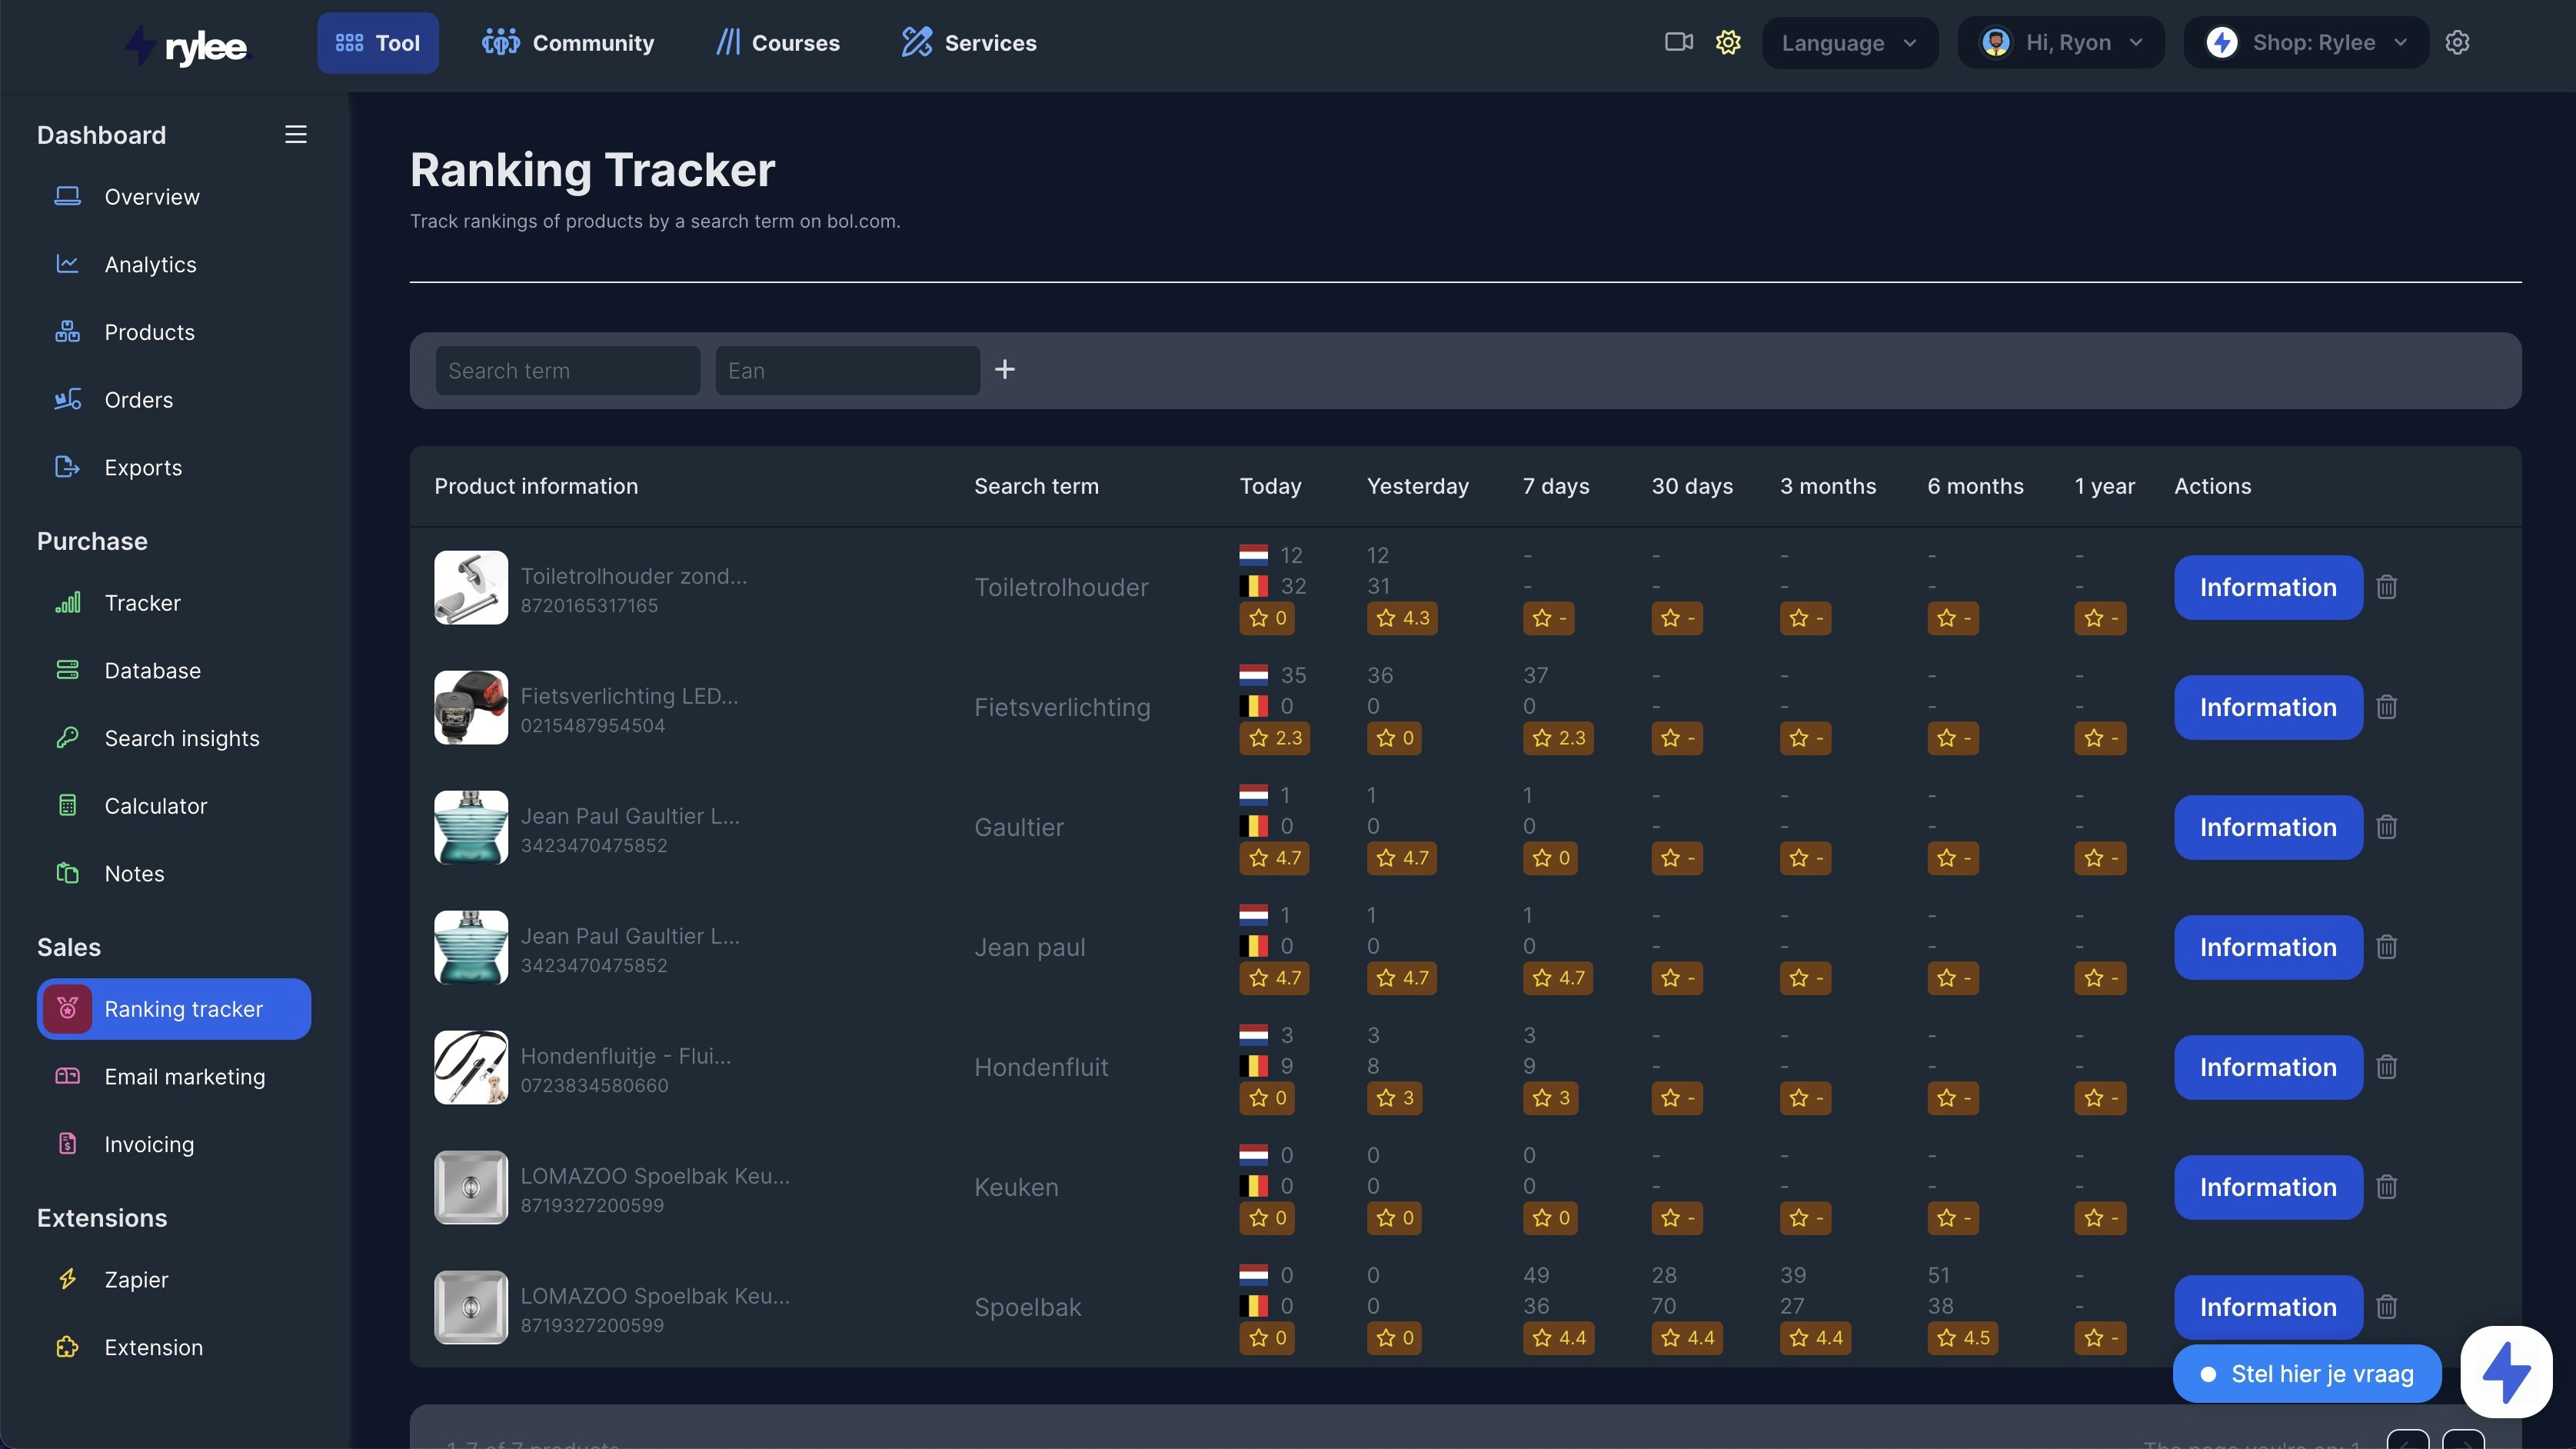Delete the Spoelbak row via trash icon
The image size is (2576, 1449).
pos(2387,1307)
